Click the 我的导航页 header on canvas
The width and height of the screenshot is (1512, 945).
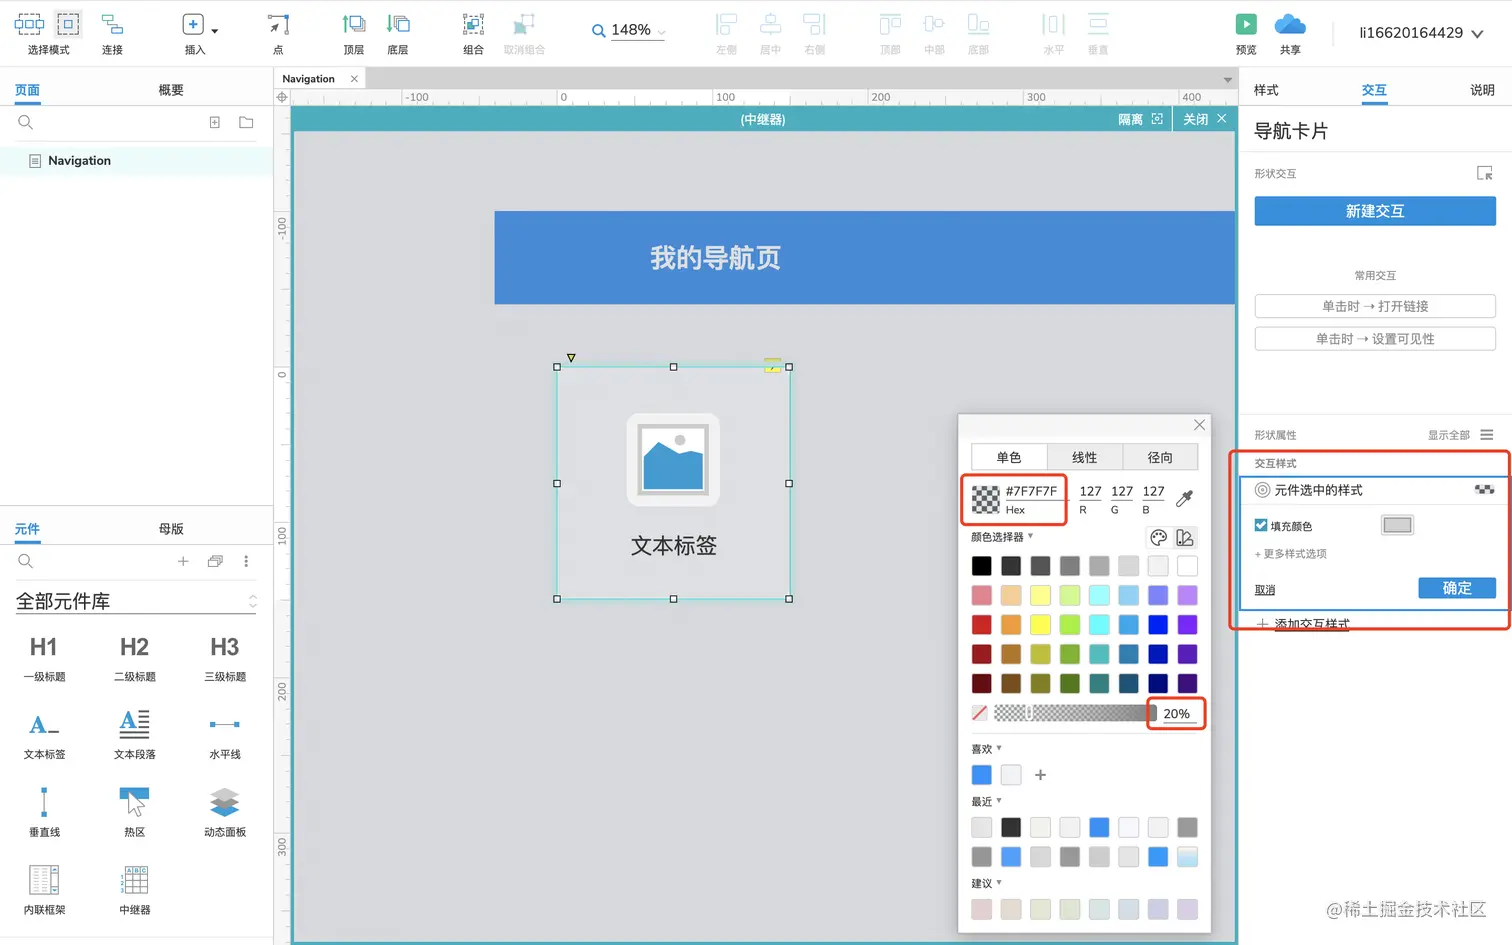(x=715, y=258)
